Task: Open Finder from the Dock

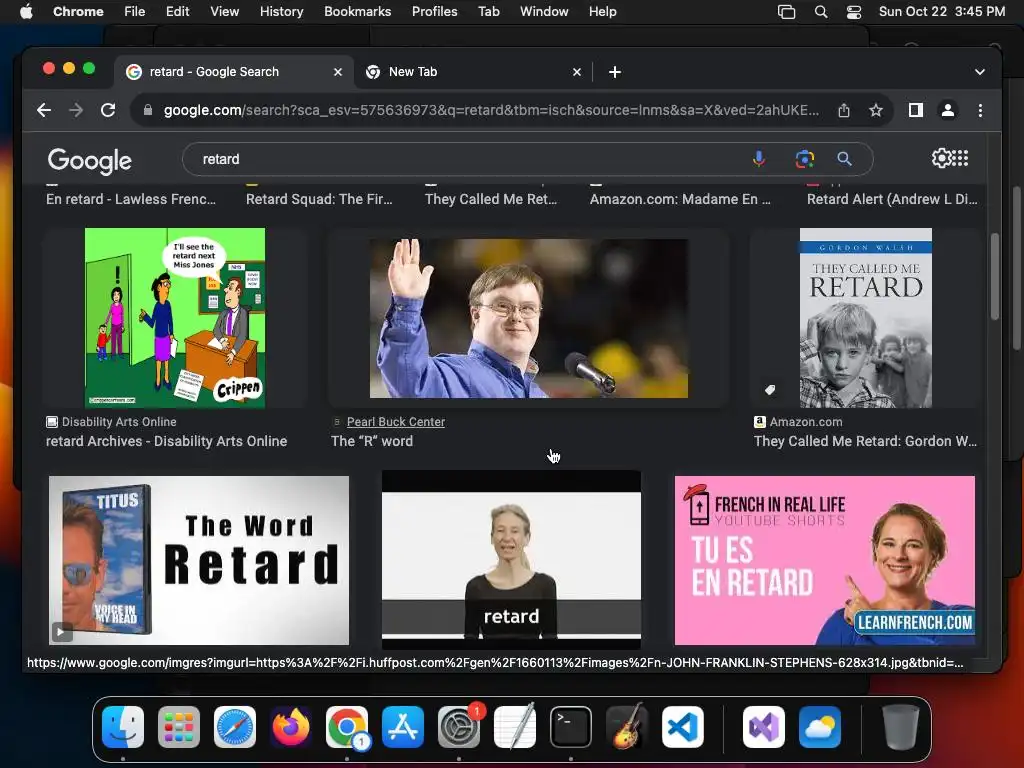Action: [123, 727]
